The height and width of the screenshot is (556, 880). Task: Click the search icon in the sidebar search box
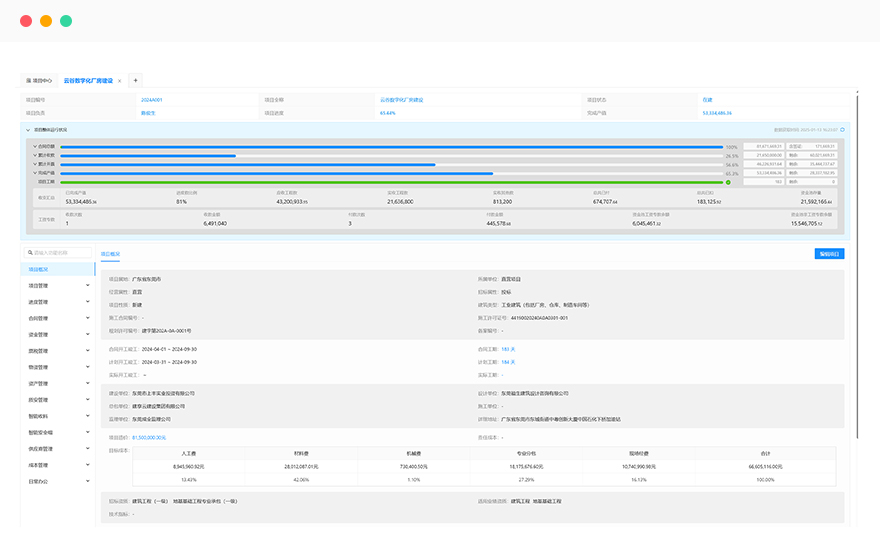pyautogui.click(x=30, y=253)
